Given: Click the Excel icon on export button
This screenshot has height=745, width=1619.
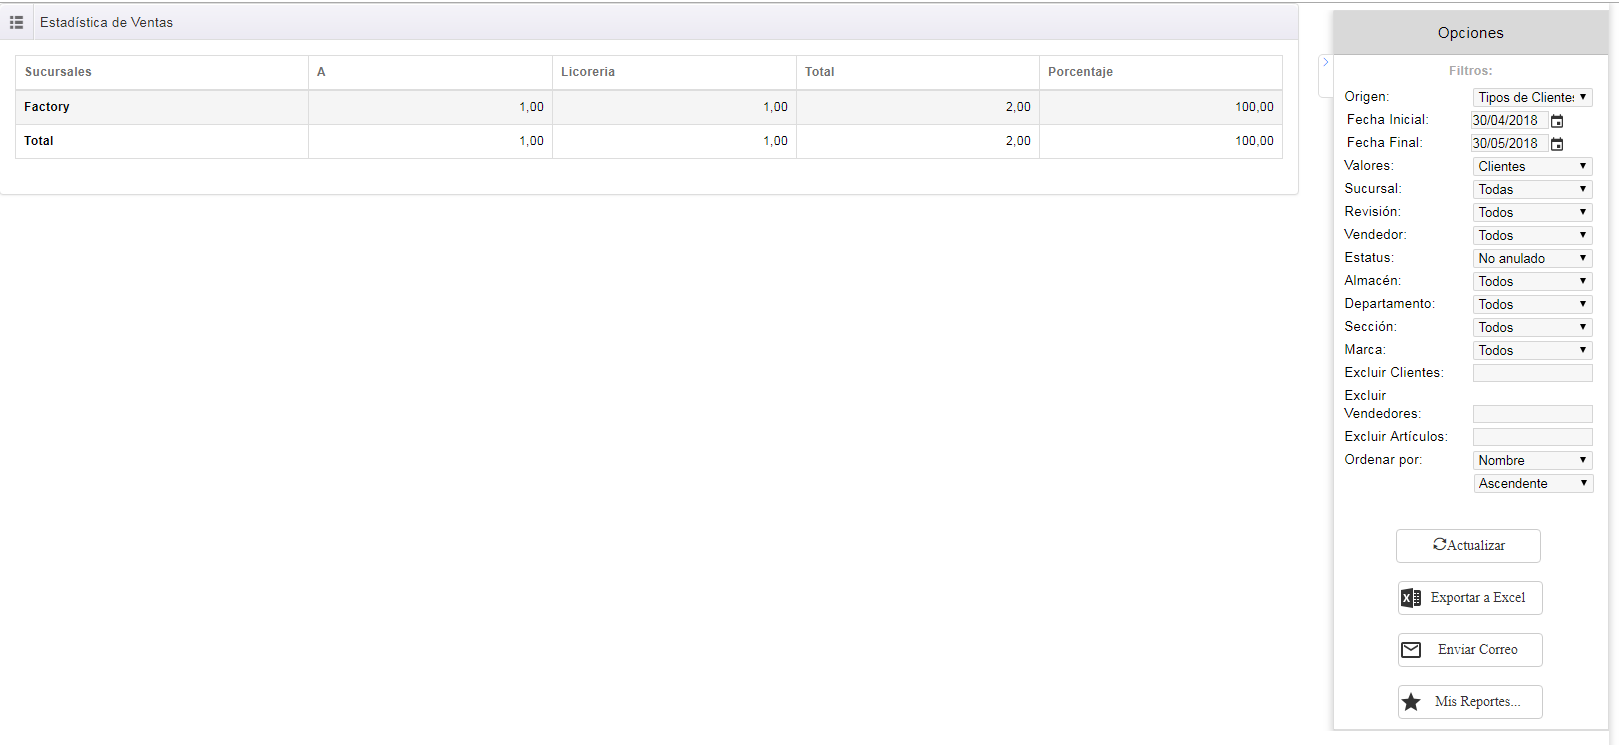Looking at the screenshot, I should (1411, 598).
